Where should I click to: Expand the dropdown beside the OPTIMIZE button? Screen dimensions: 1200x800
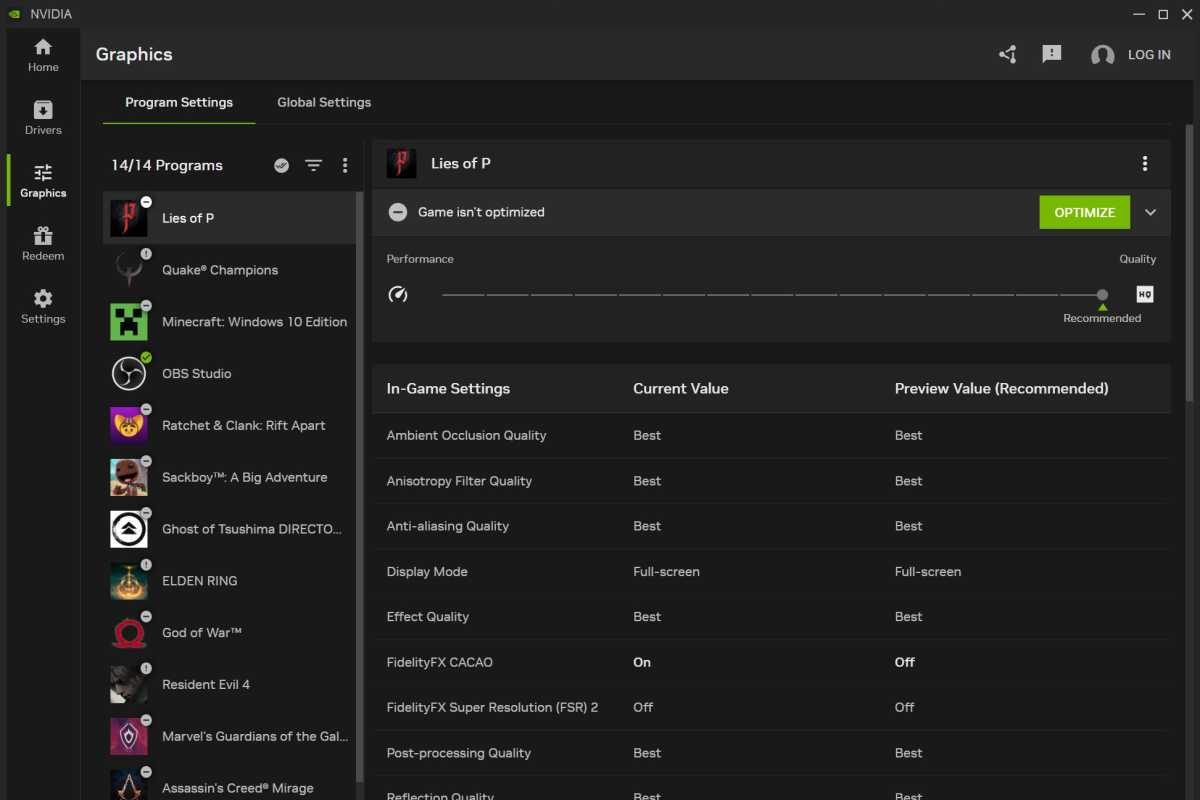tap(1150, 212)
